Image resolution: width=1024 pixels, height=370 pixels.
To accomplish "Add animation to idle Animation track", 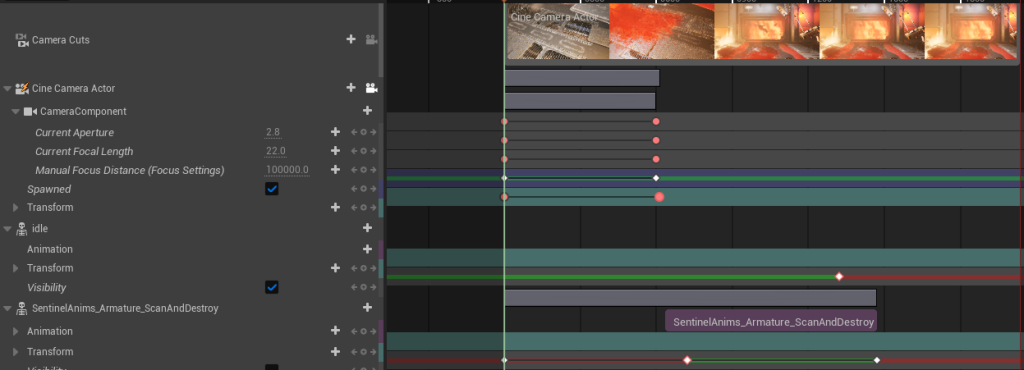I will point(367,249).
